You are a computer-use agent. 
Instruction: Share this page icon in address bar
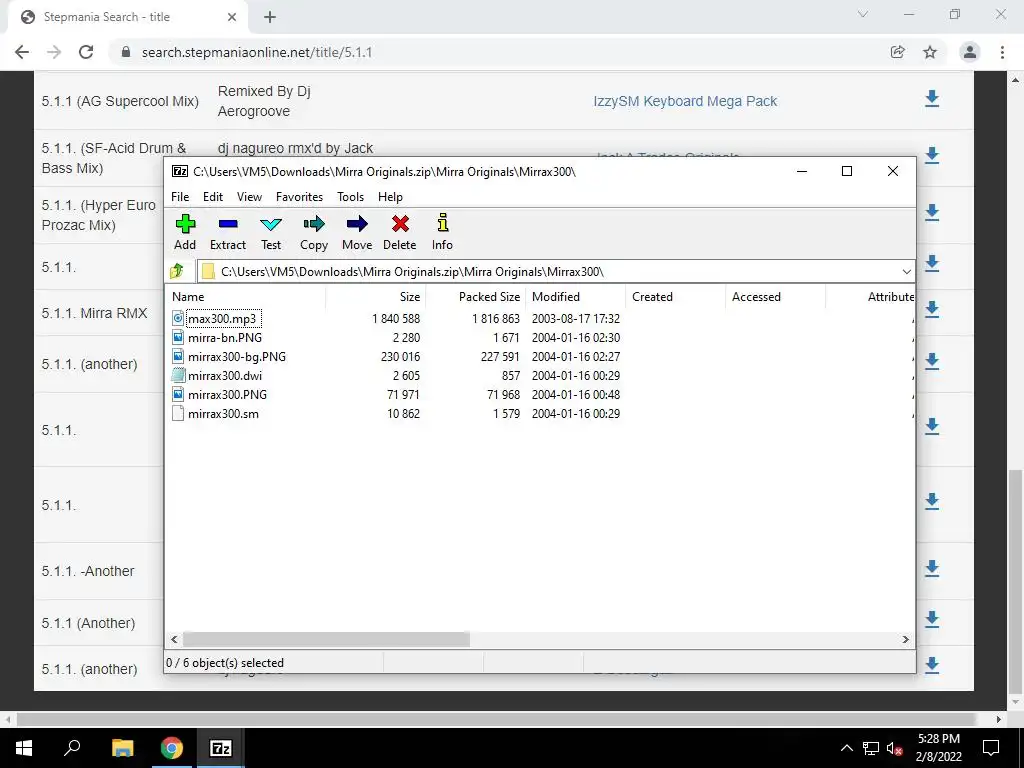898,52
